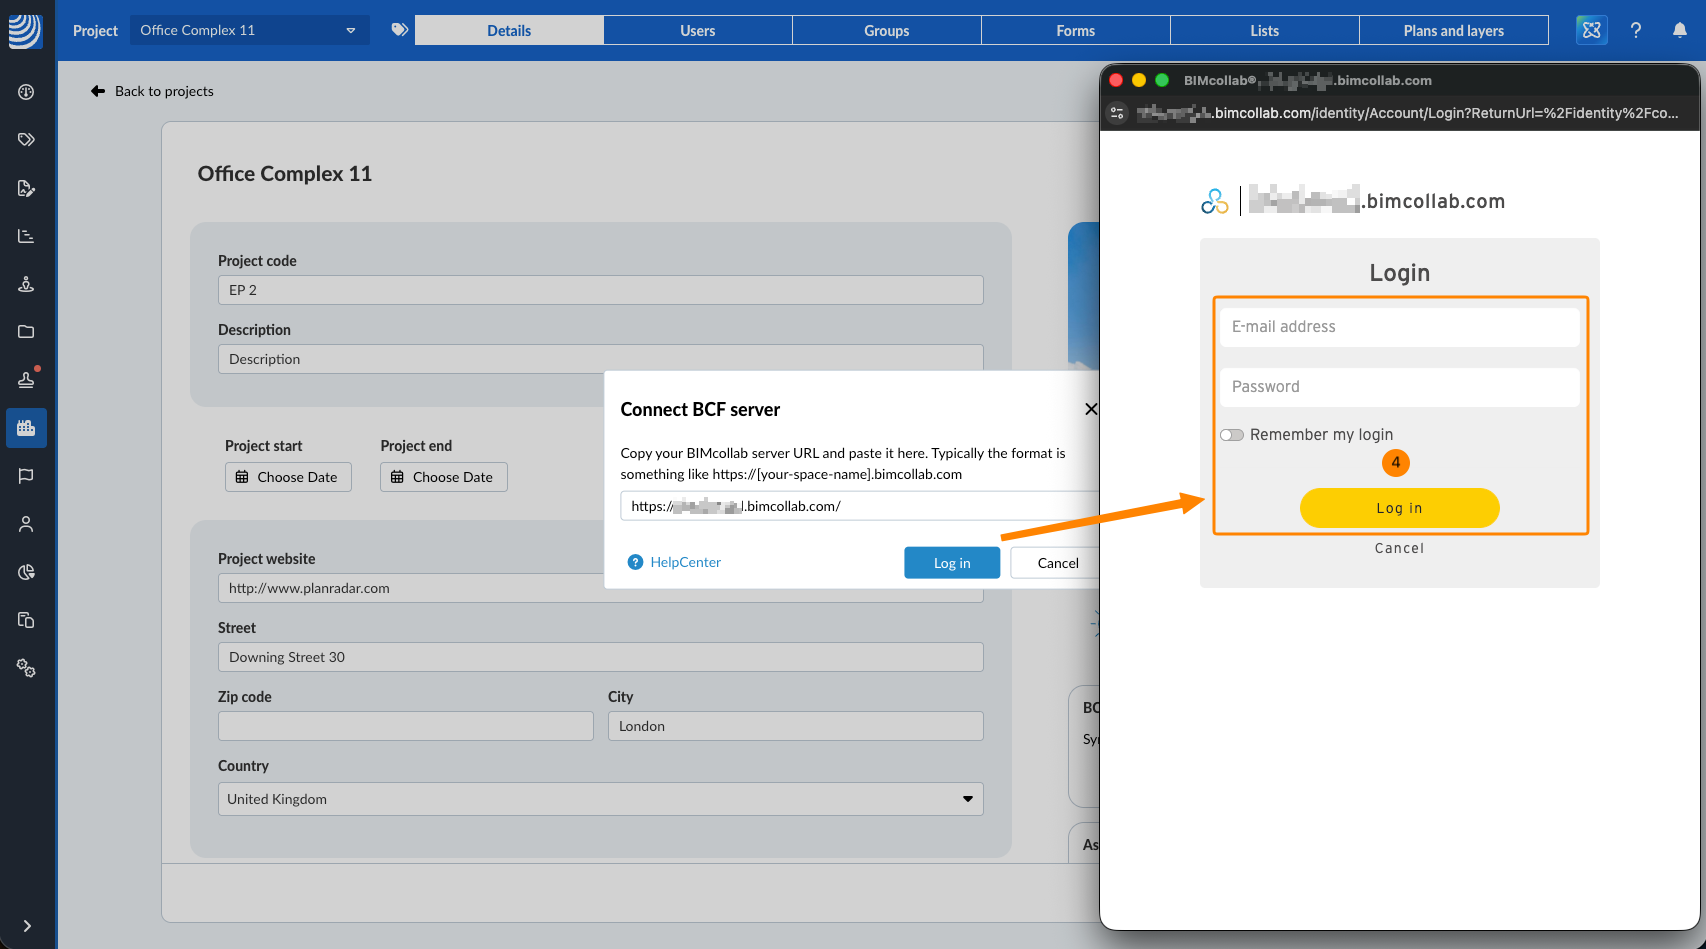Click the E-mail address field
Screen dimensions: 1706x949
coord(1400,327)
